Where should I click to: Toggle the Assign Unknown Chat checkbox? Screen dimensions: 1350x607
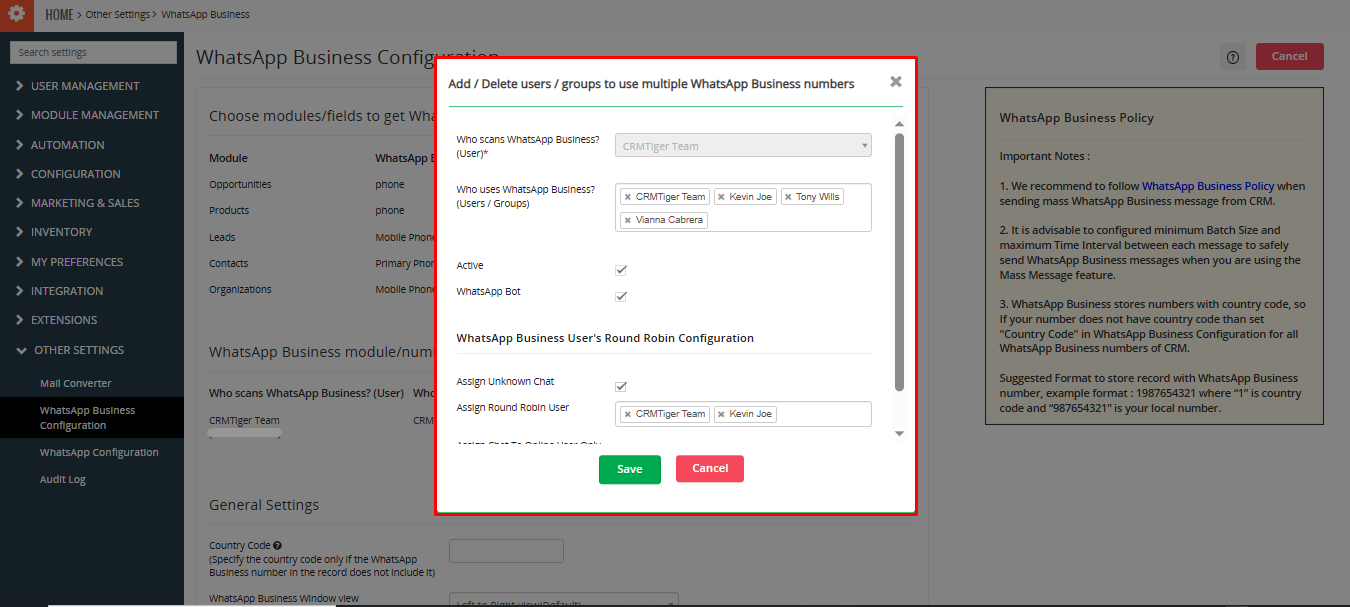pos(621,386)
